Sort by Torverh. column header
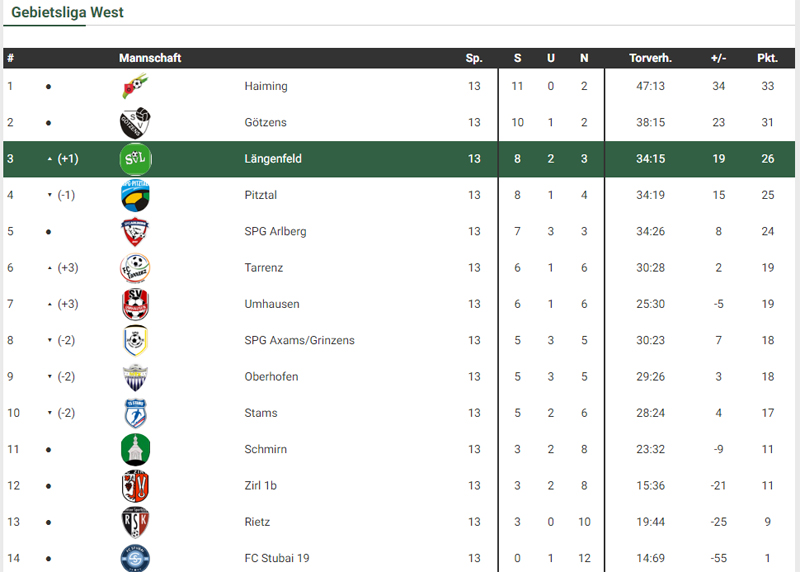 point(650,58)
